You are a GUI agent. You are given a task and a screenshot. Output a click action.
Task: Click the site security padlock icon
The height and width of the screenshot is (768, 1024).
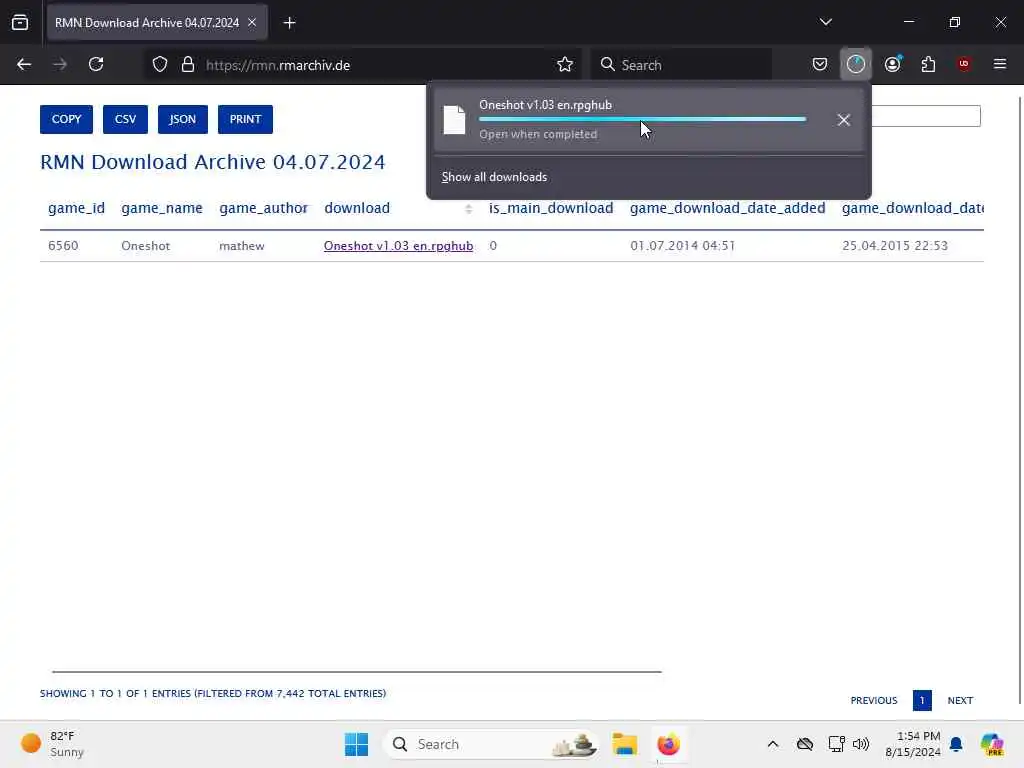tap(188, 65)
